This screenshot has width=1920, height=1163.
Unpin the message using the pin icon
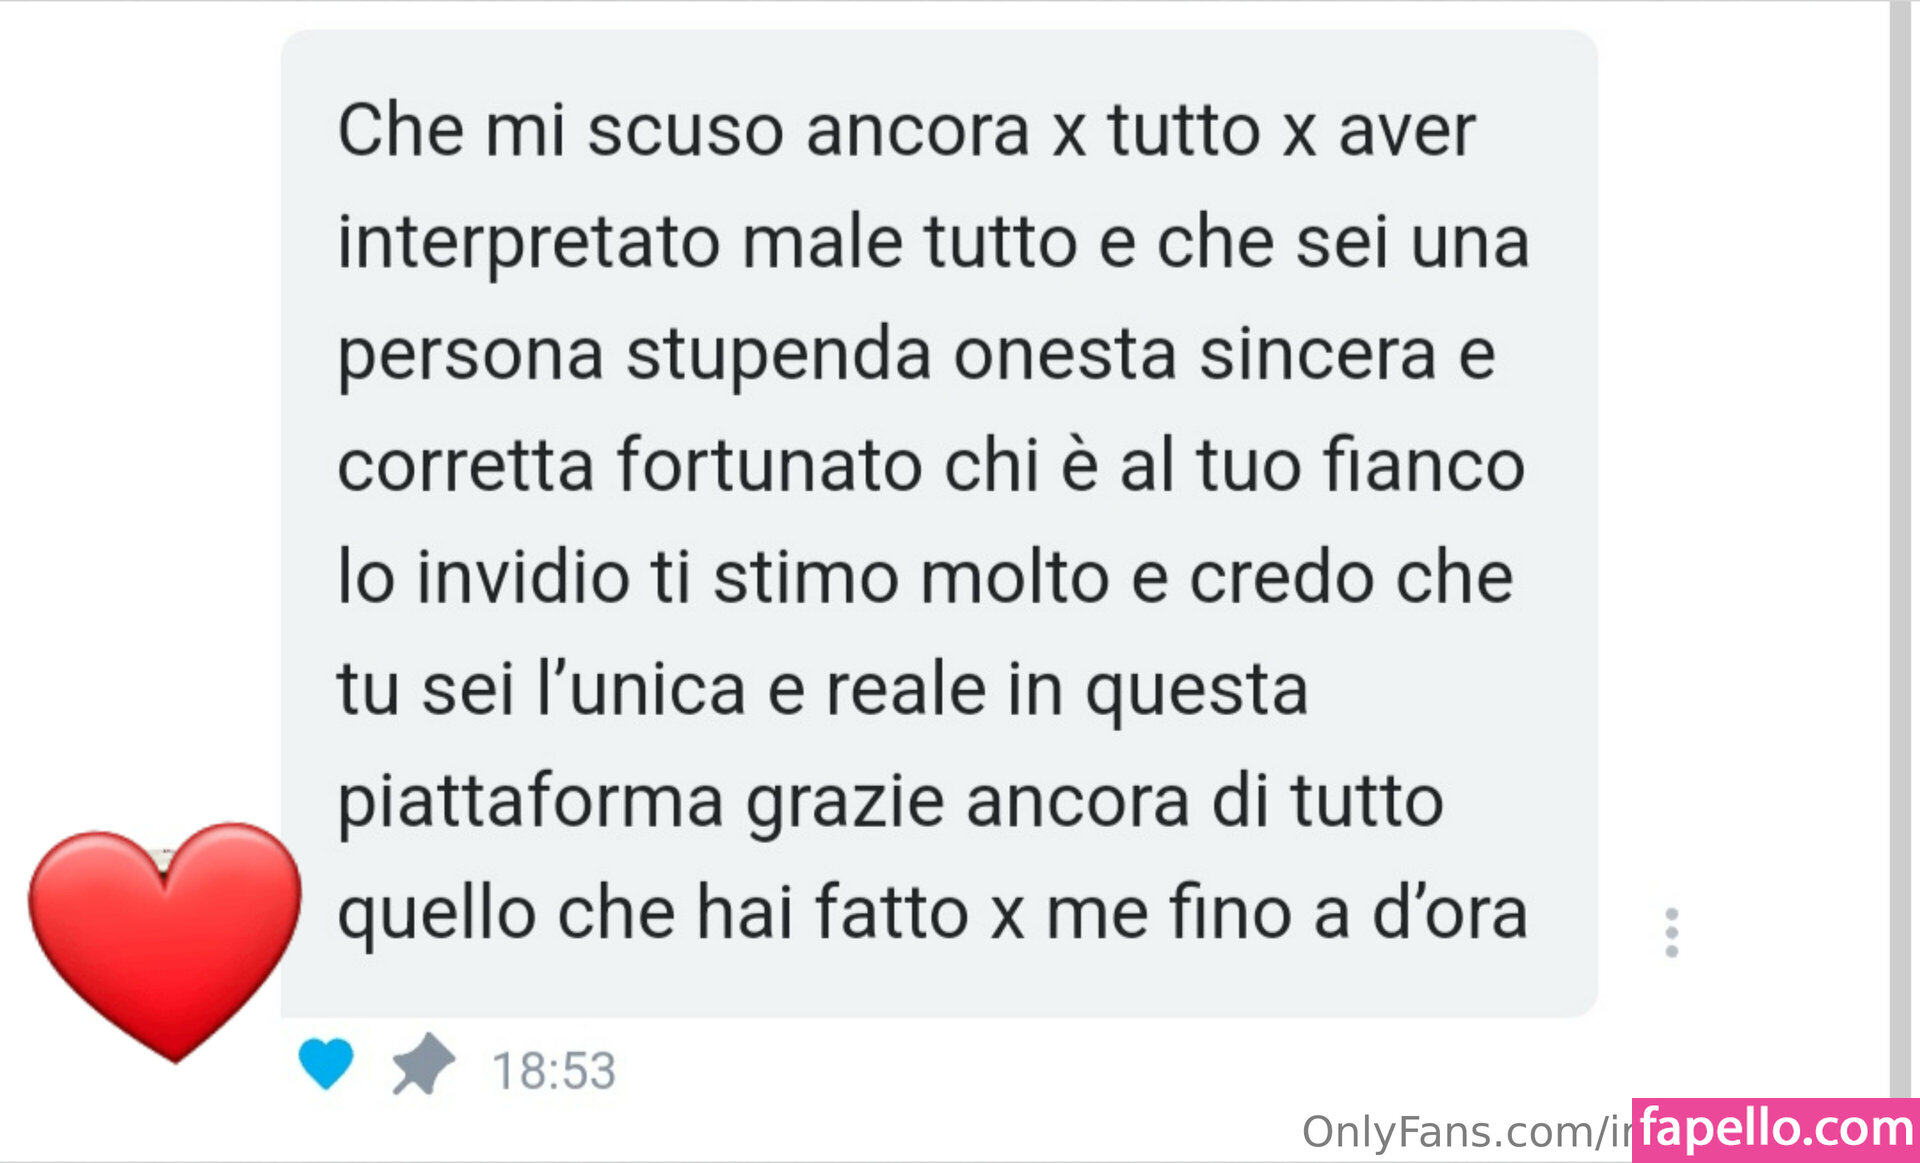(x=423, y=1064)
